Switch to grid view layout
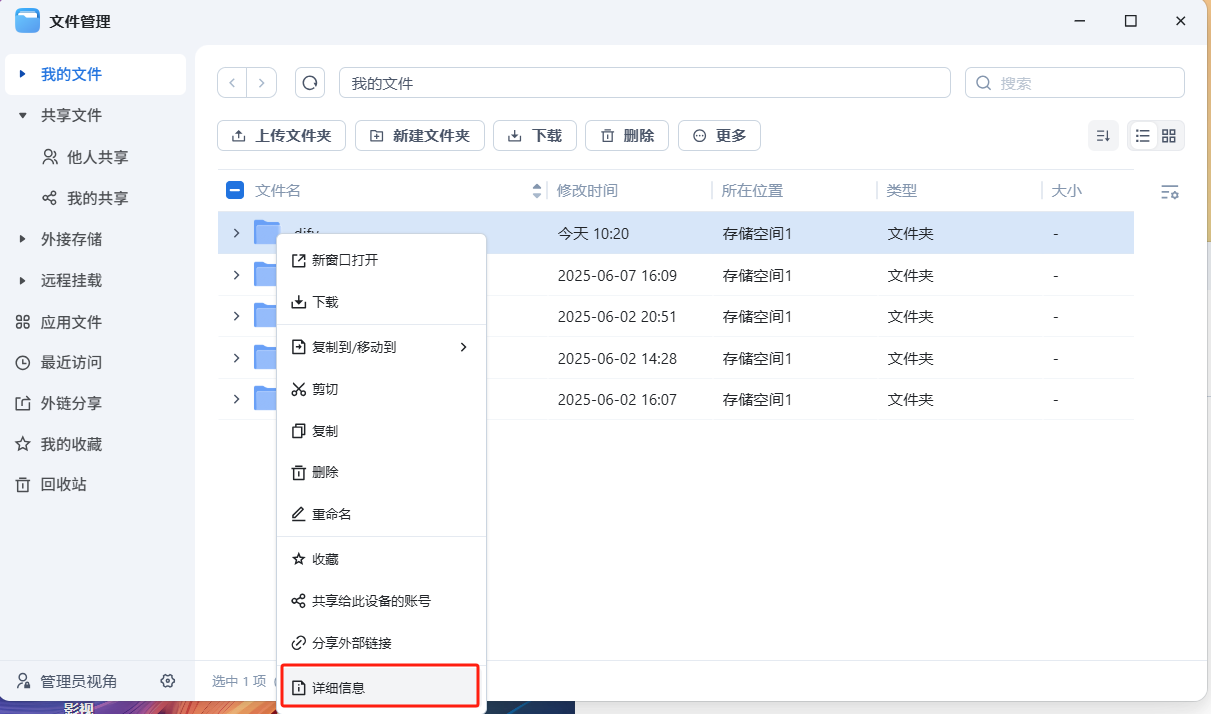The width and height of the screenshot is (1211, 714). tap(1168, 135)
